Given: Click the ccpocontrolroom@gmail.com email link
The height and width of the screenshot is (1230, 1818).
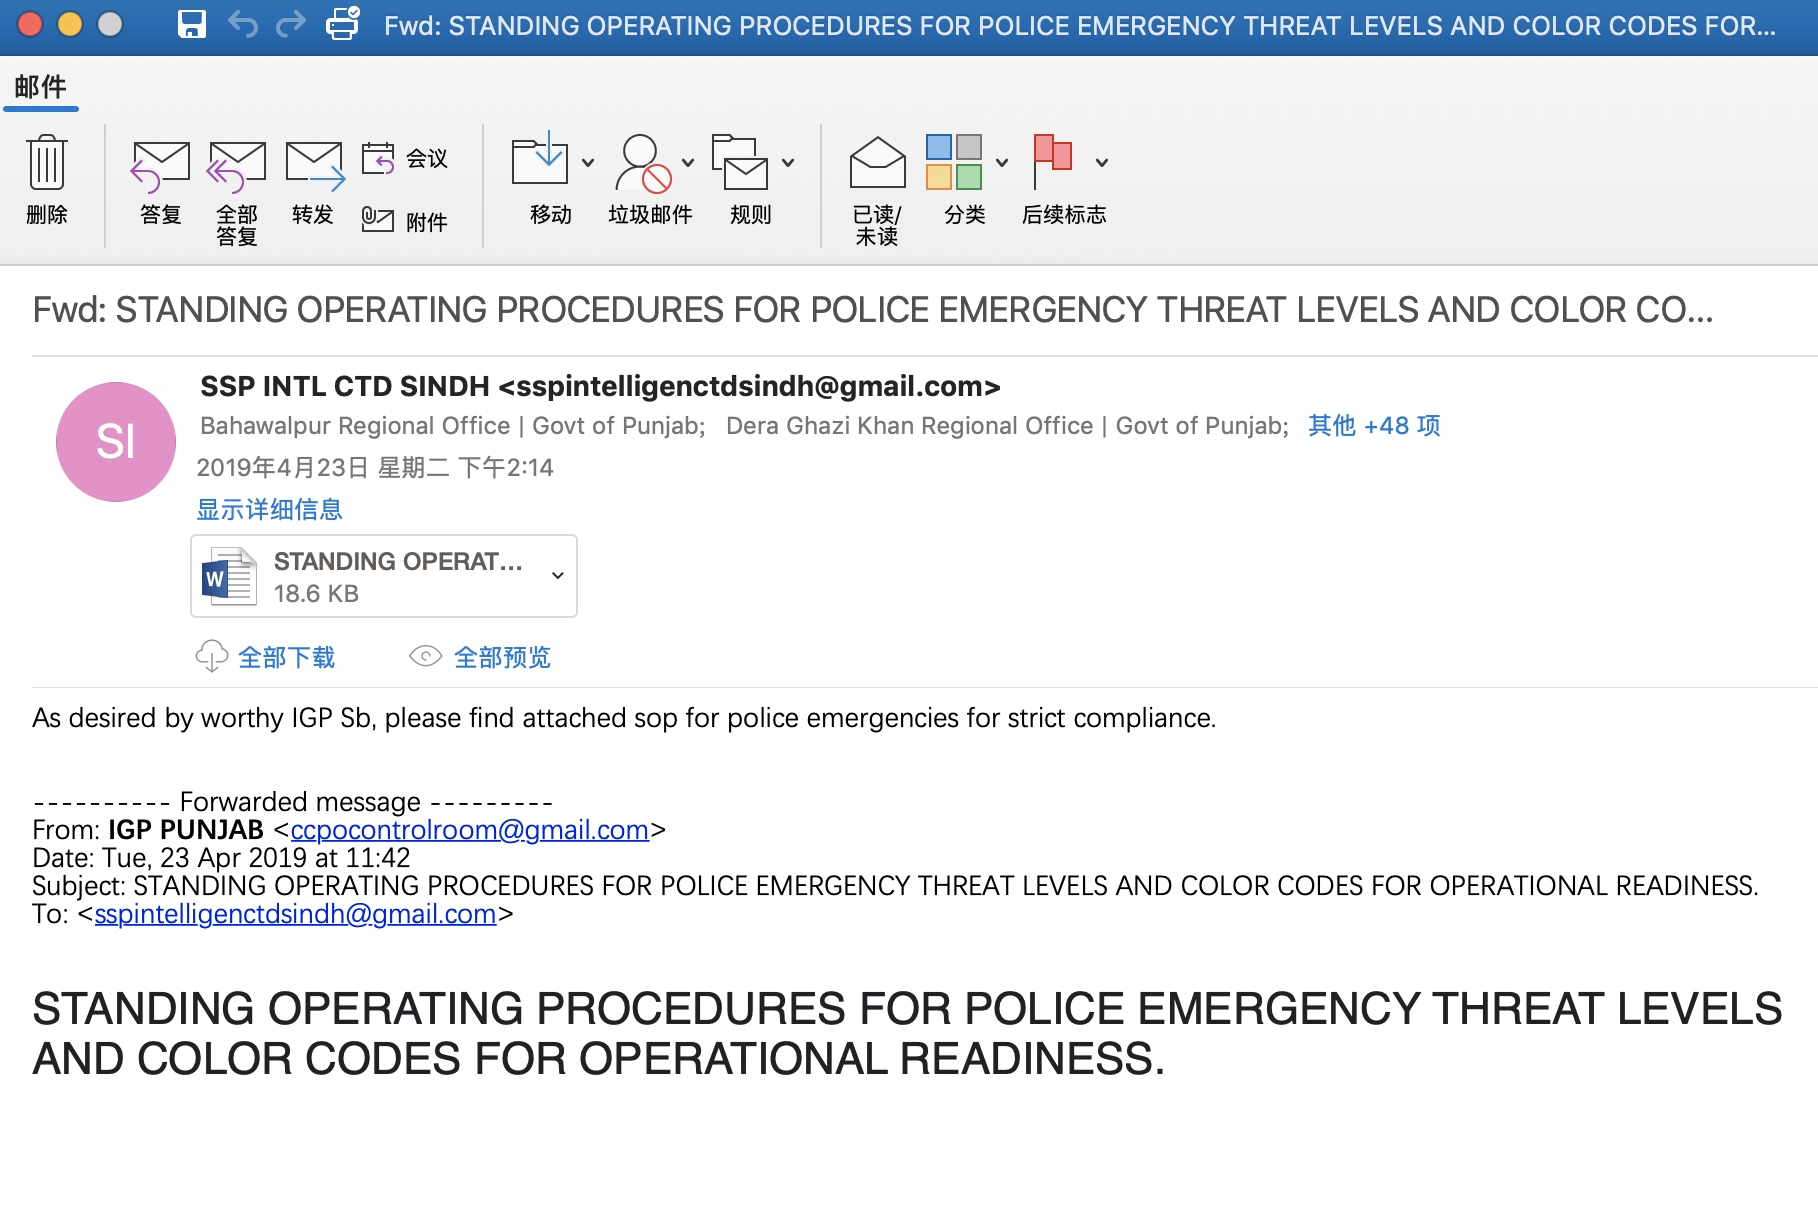Looking at the screenshot, I should pyautogui.click(x=470, y=830).
